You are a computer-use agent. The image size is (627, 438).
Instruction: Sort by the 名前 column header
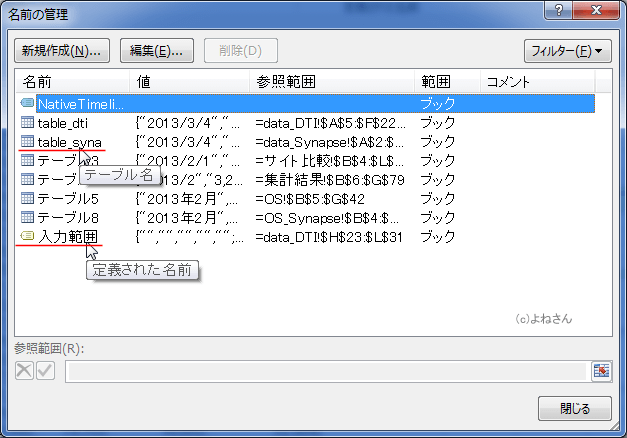(73, 82)
